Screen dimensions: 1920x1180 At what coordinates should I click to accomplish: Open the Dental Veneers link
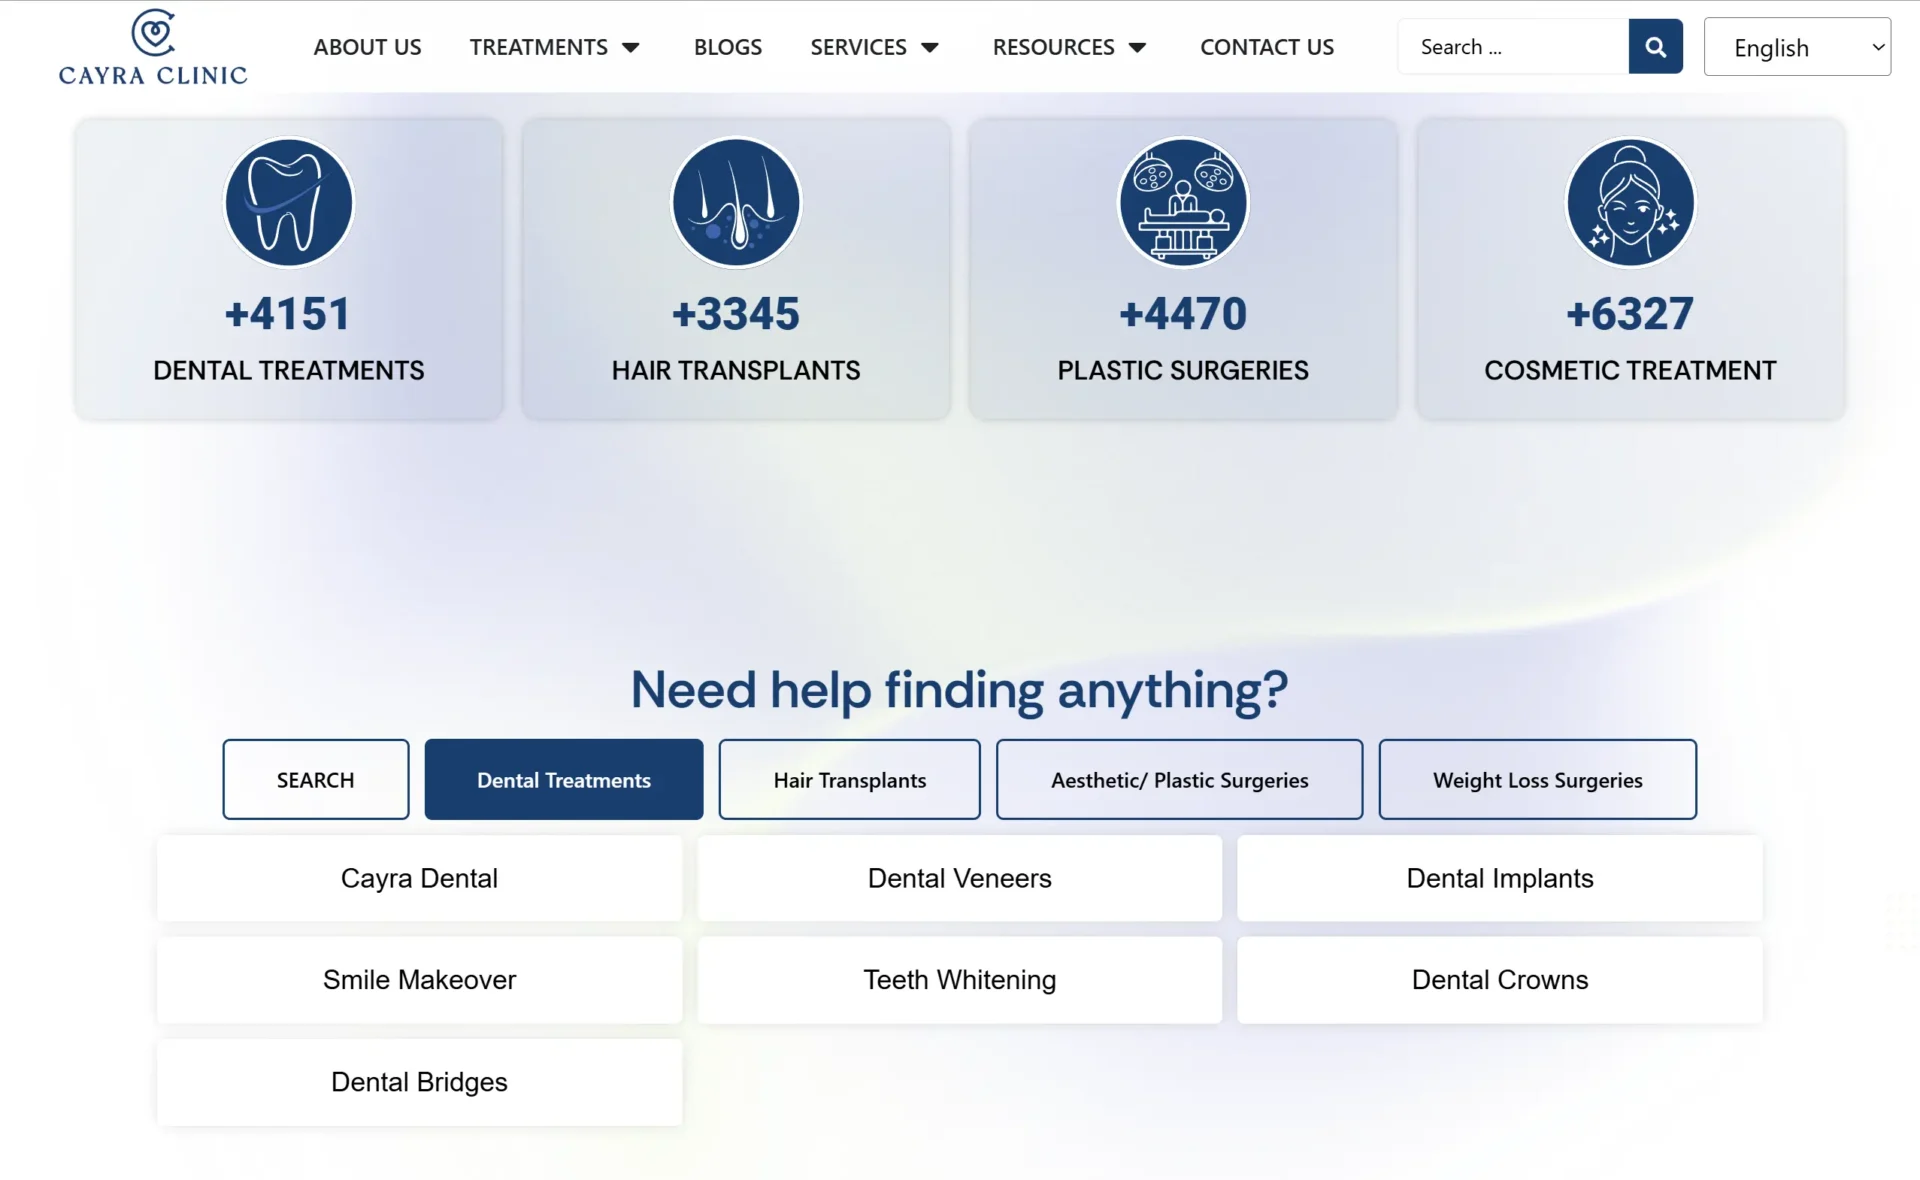(x=959, y=878)
